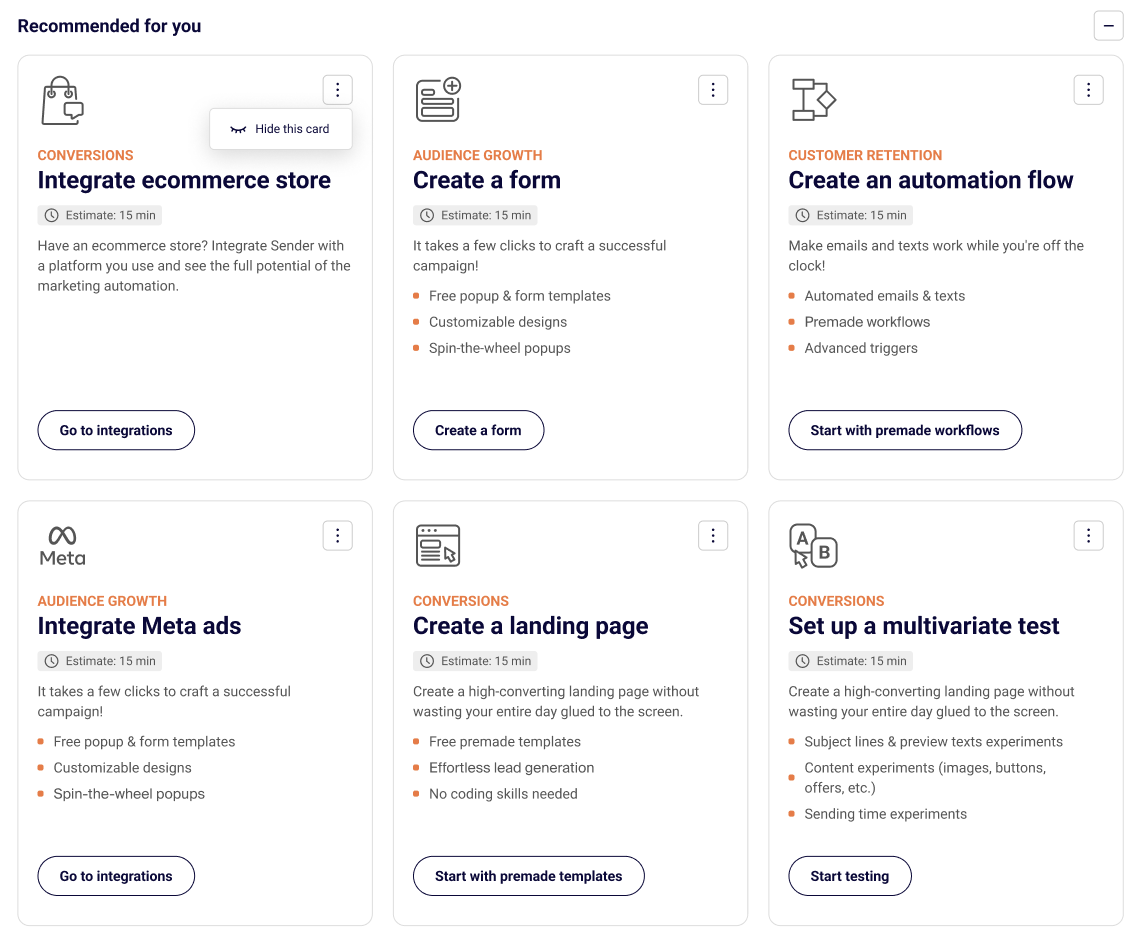
Task: Open options menu on Create an automation flow card
Action: point(1088,90)
